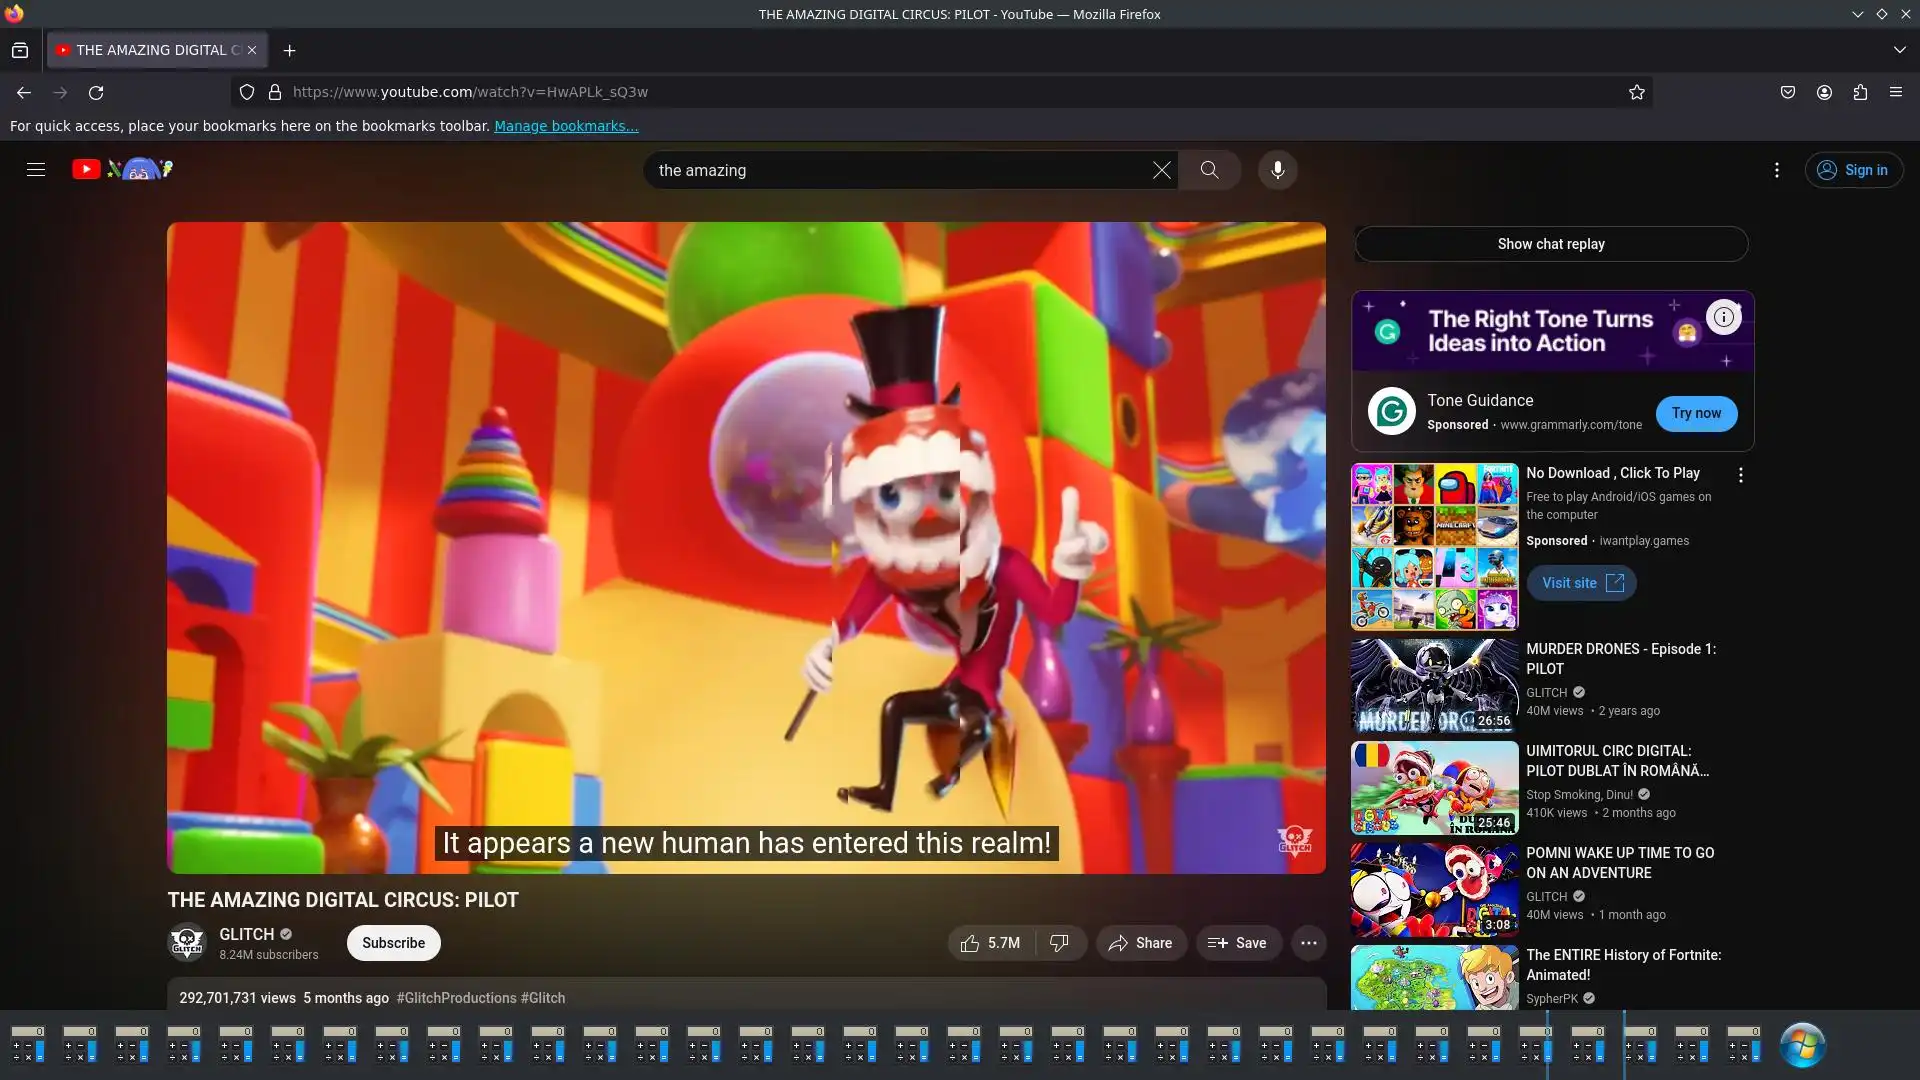Open YouTube guide hamburger menu
The width and height of the screenshot is (1920, 1080).
36,170
